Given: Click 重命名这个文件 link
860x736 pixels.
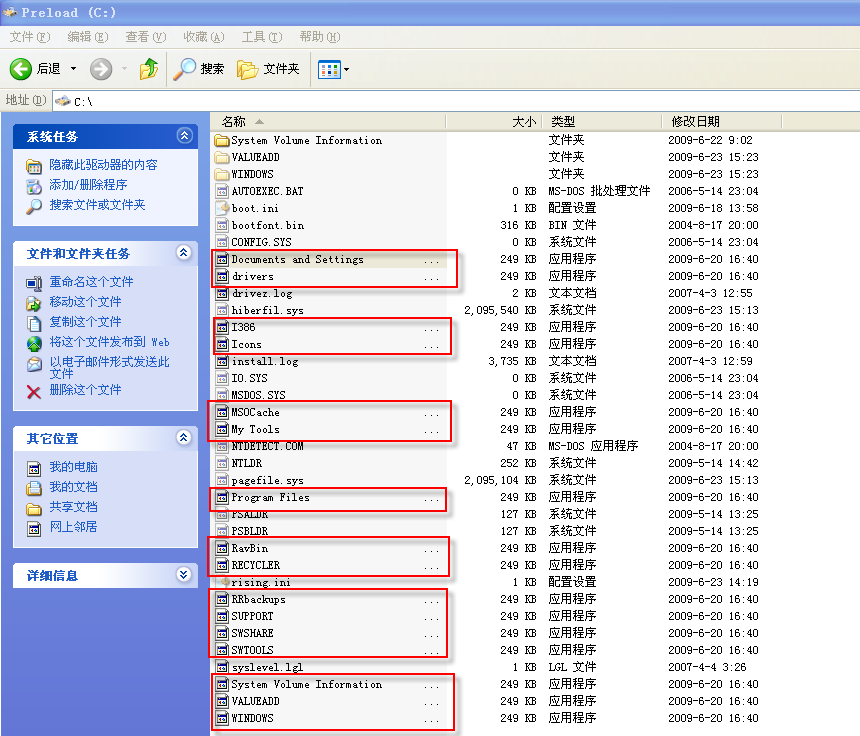Looking at the screenshot, I should point(91,282).
